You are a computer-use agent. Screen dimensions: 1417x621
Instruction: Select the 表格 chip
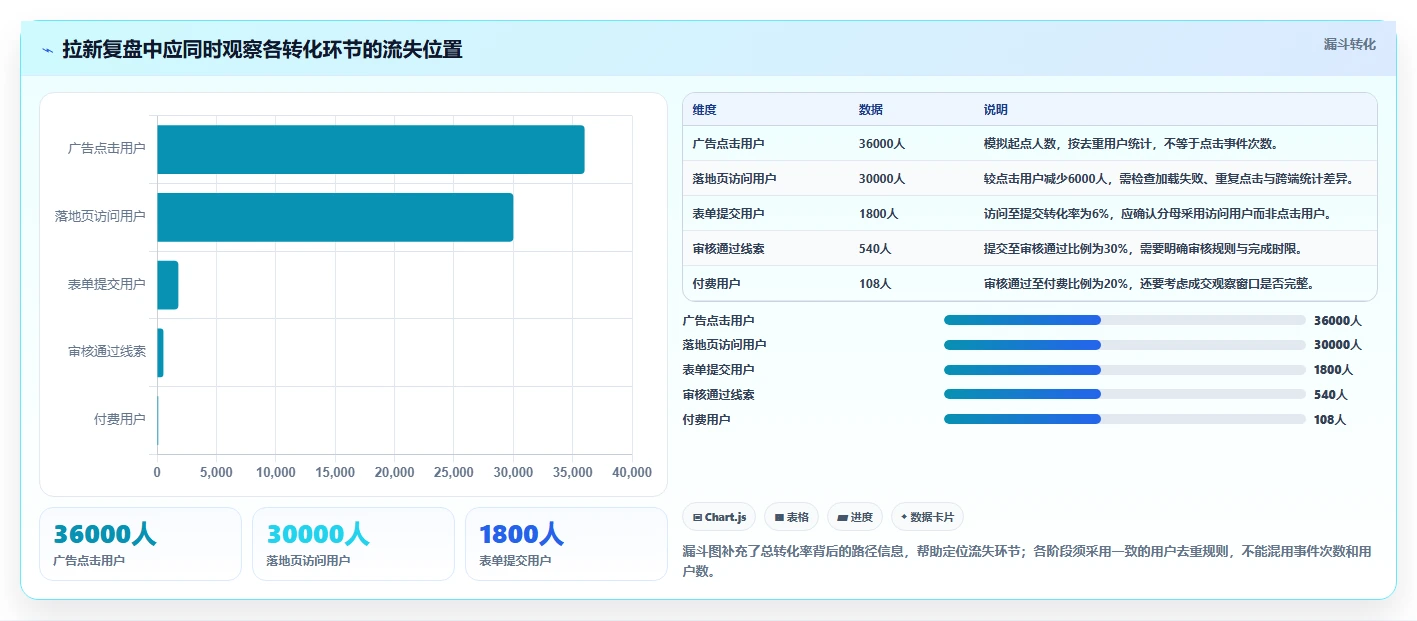click(x=791, y=517)
